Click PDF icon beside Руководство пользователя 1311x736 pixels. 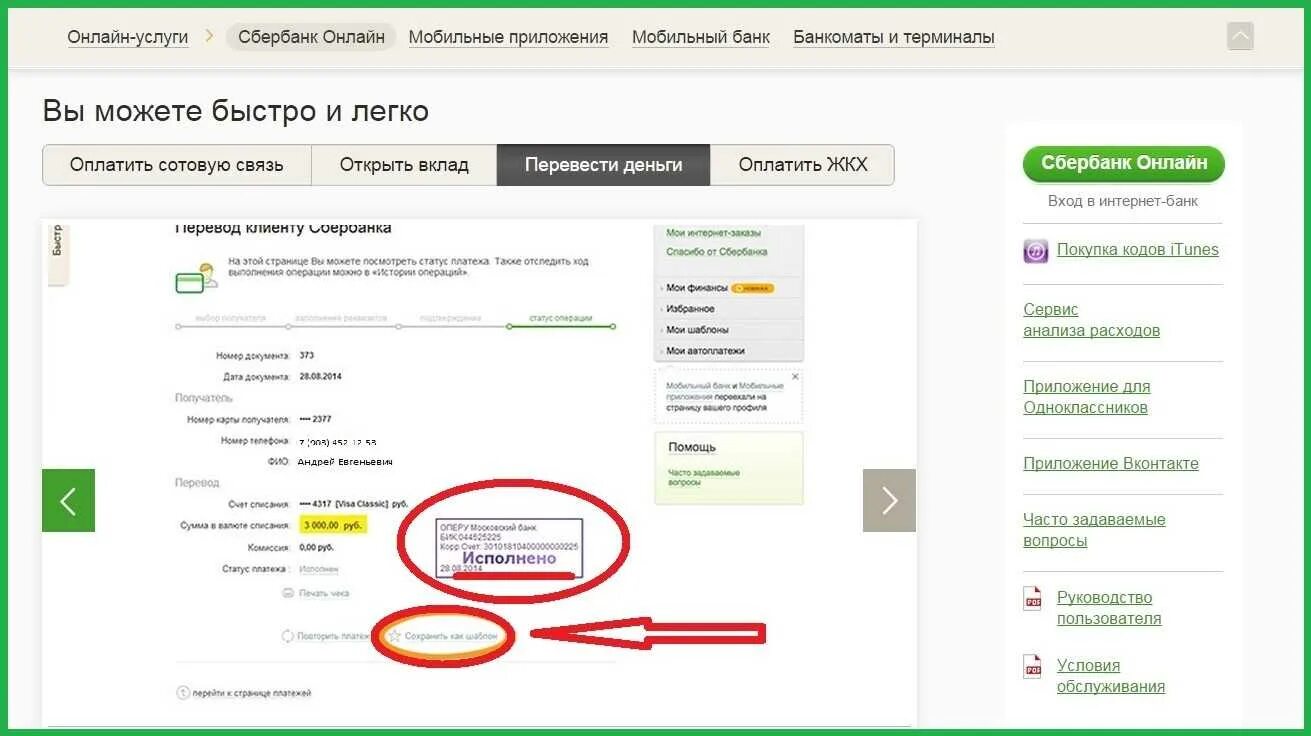[x=1033, y=598]
